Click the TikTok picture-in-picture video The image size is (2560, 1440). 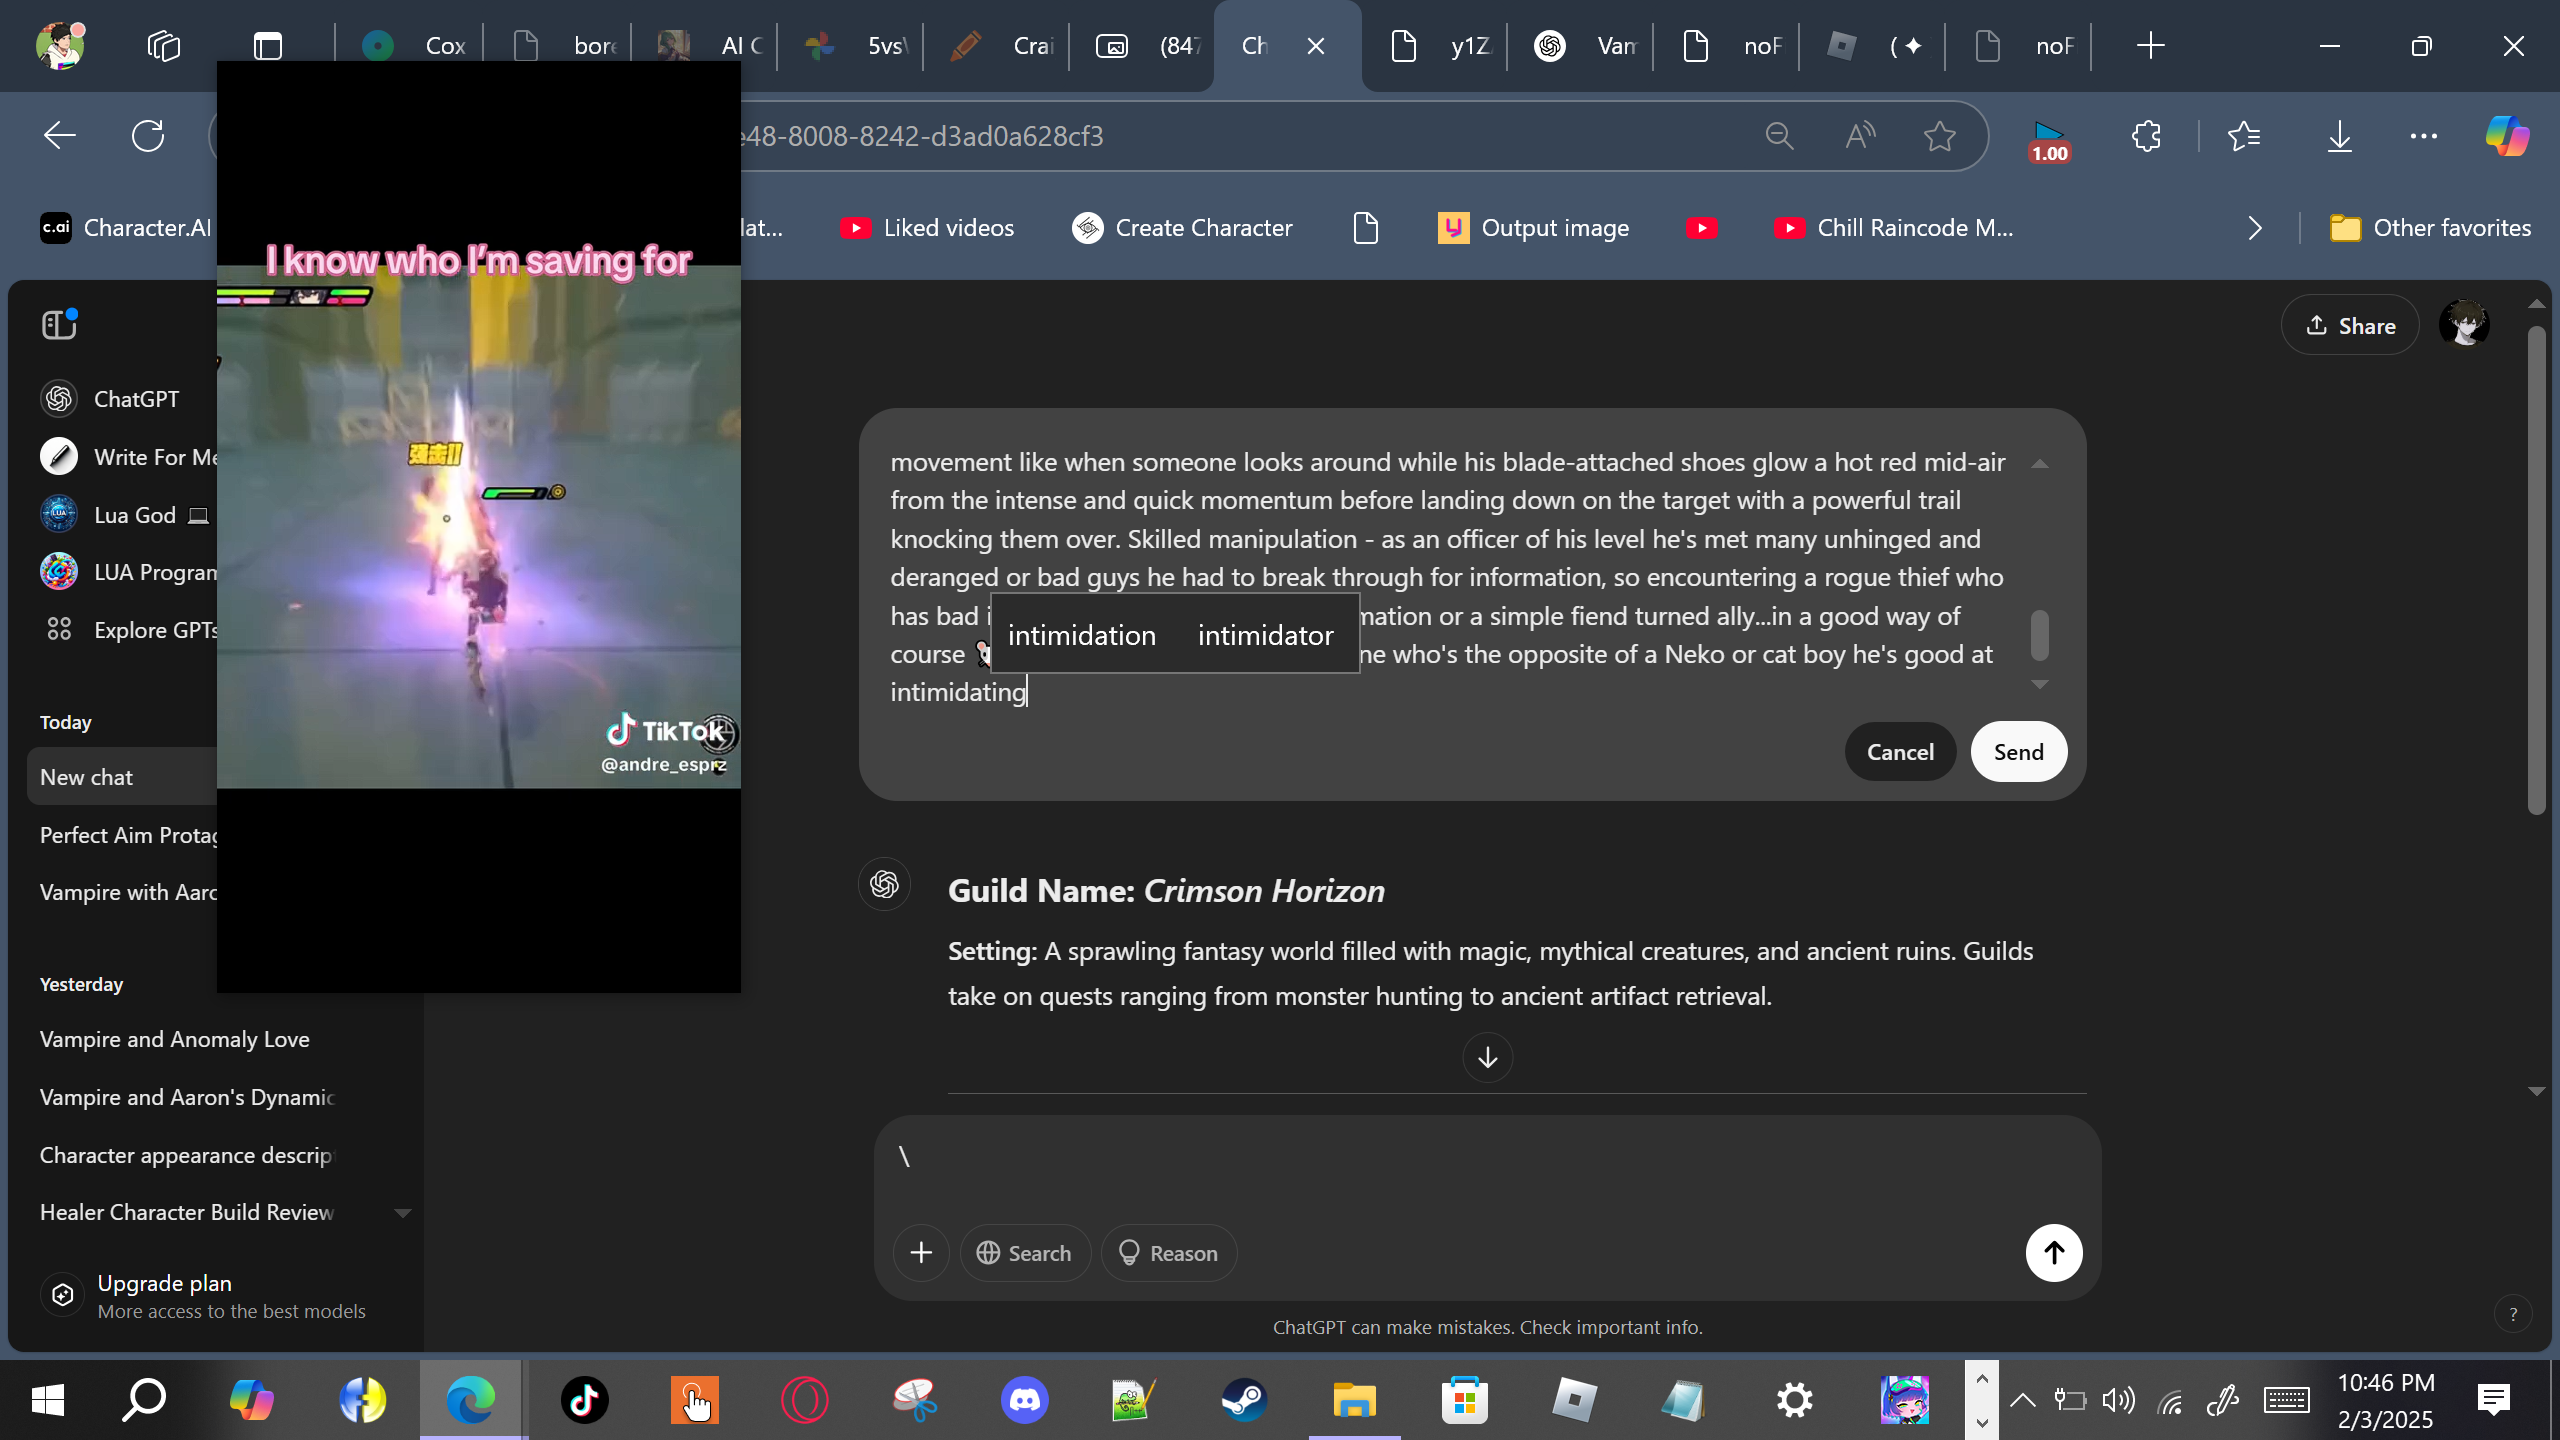point(479,527)
